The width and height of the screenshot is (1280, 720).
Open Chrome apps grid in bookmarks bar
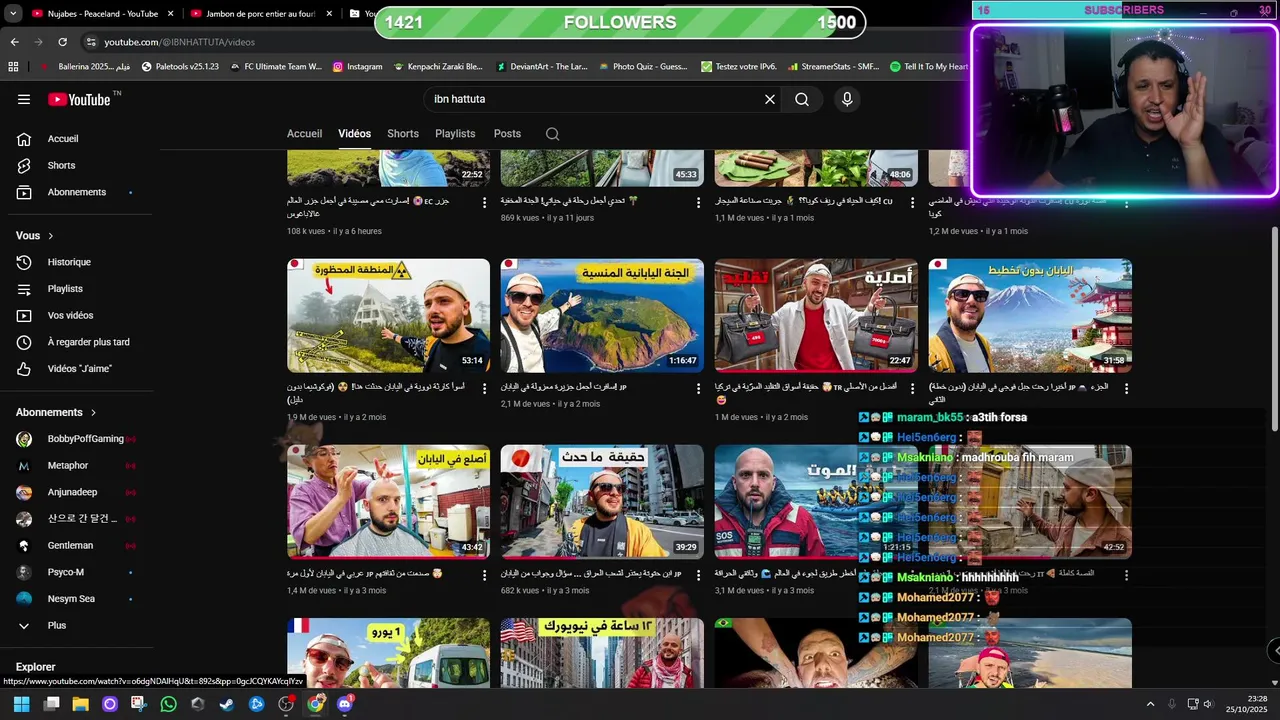(13, 67)
